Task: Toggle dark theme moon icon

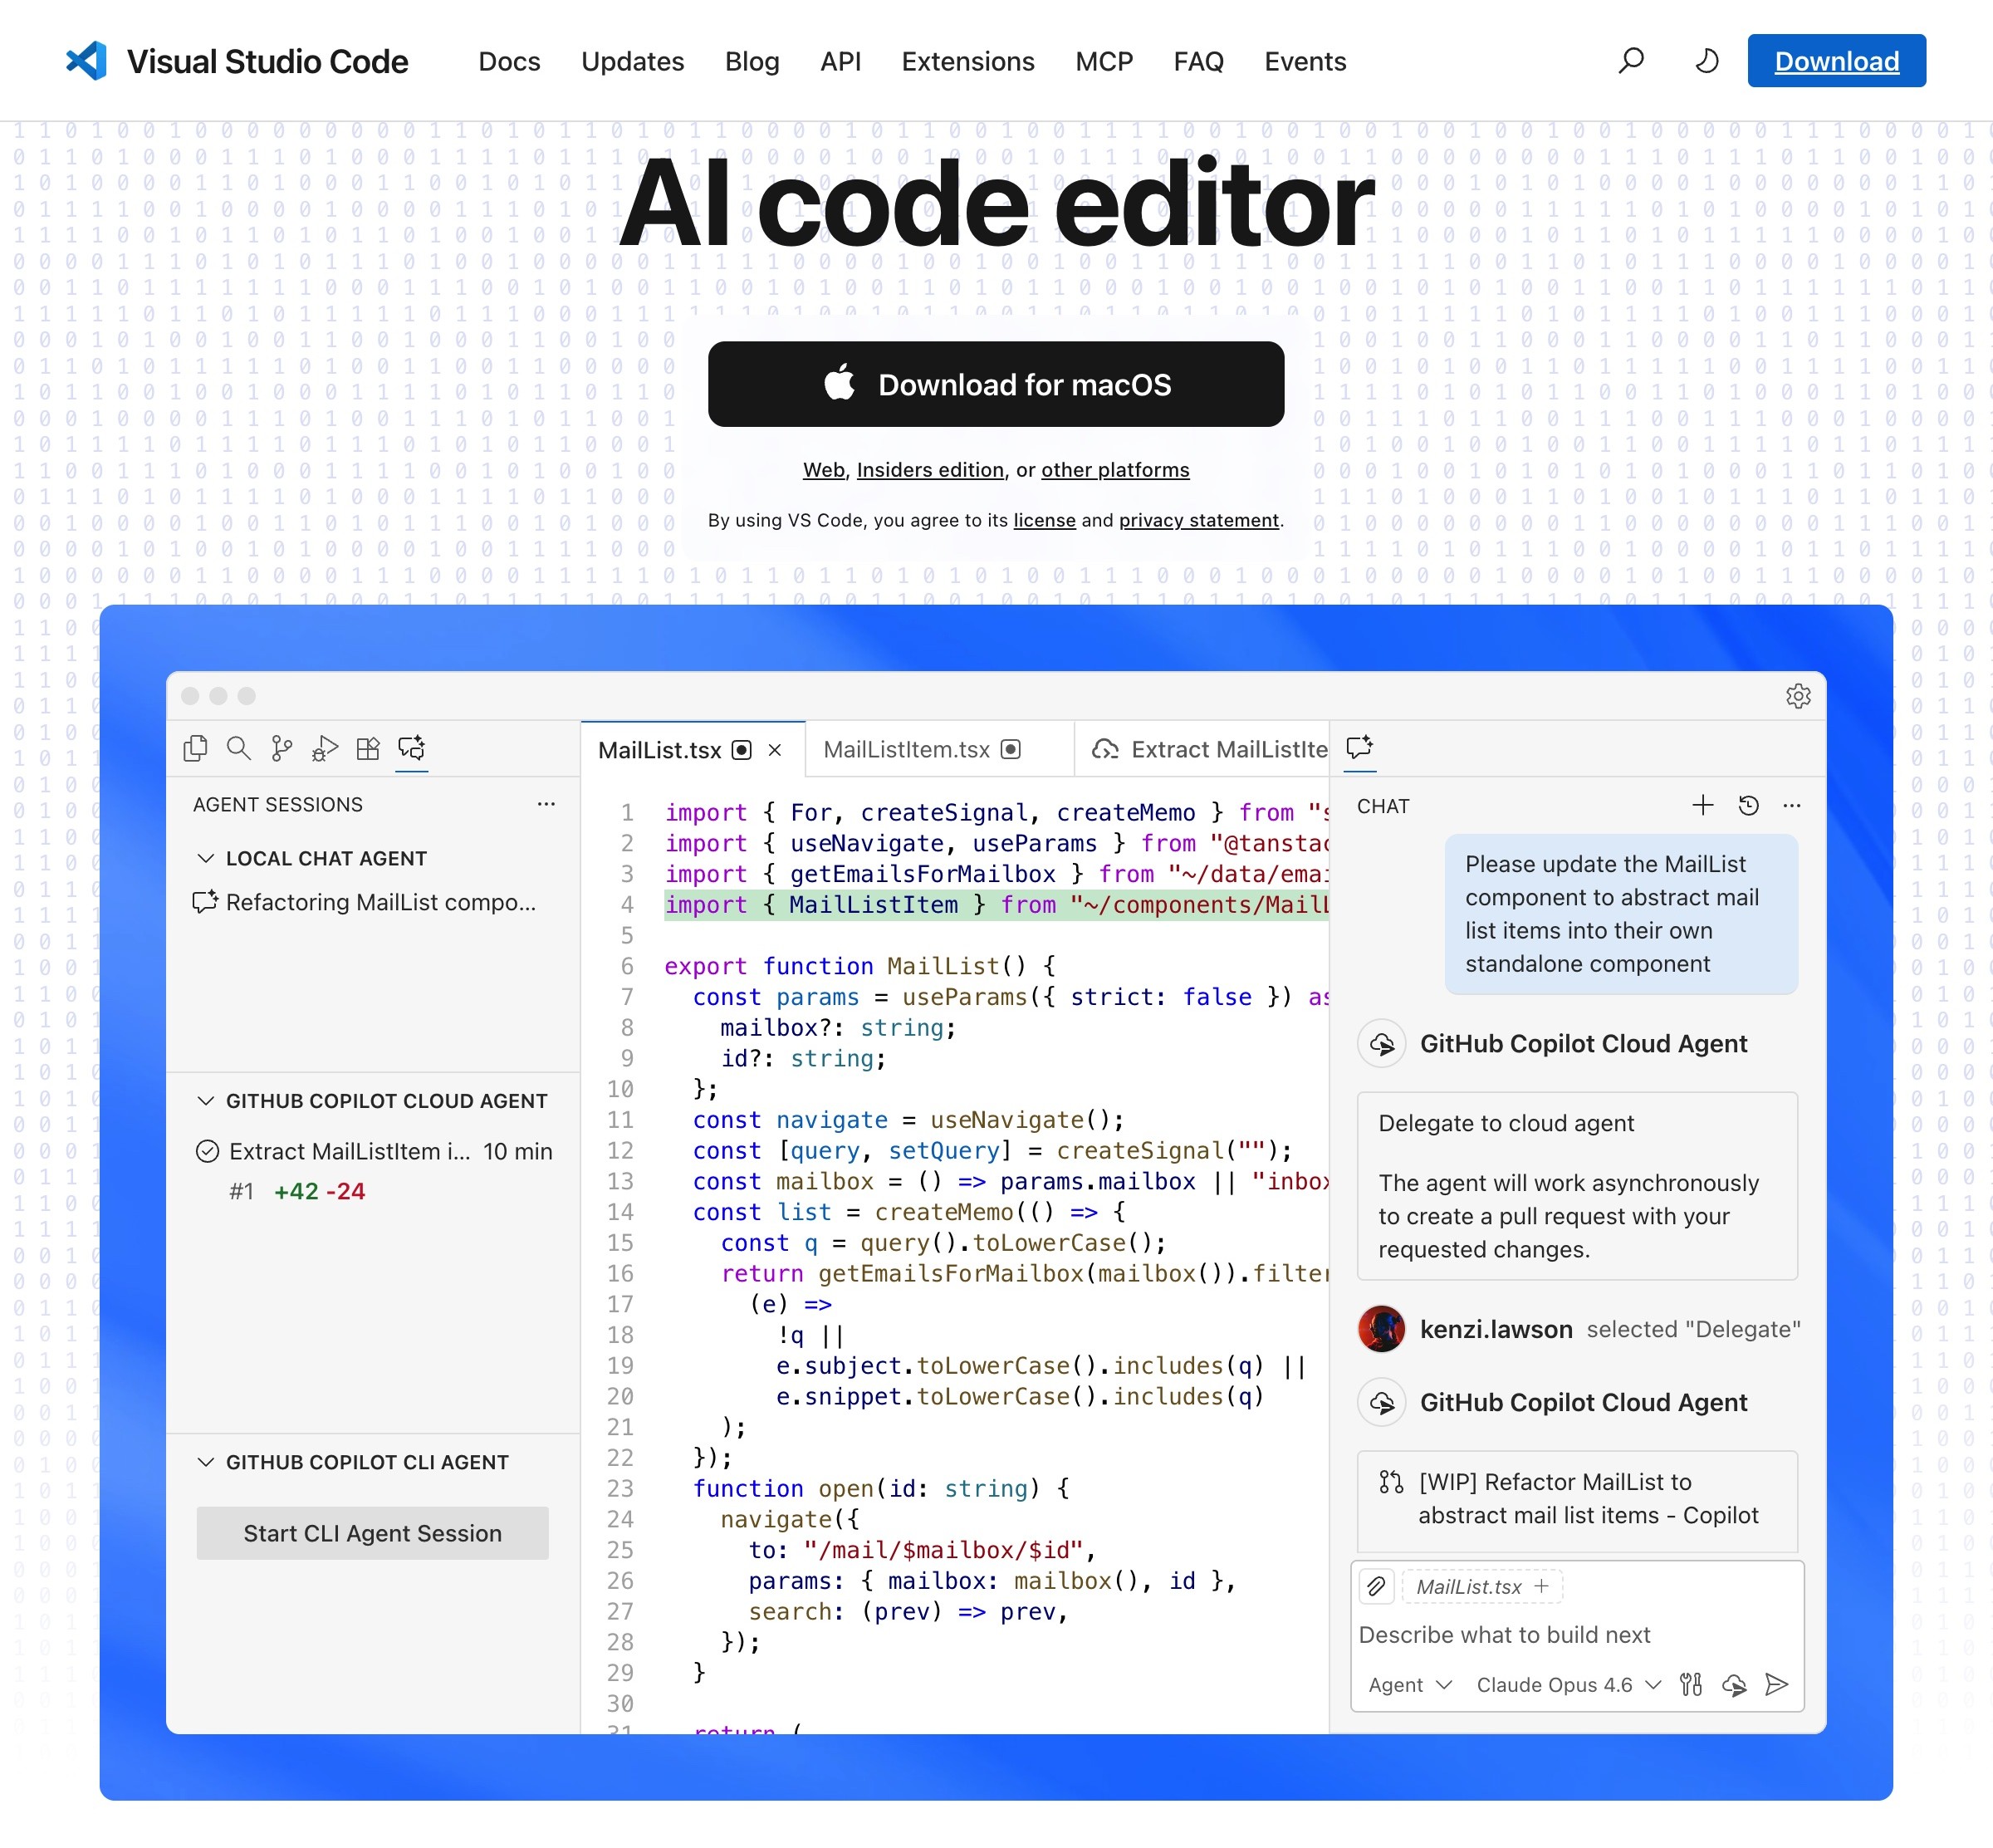Action: pos(1707,61)
